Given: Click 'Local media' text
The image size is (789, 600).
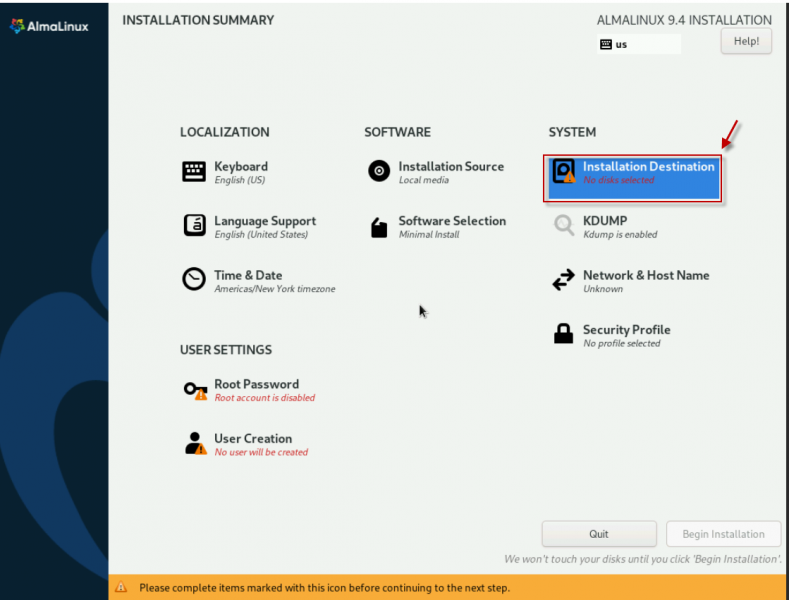Looking at the screenshot, I should coord(423,180).
